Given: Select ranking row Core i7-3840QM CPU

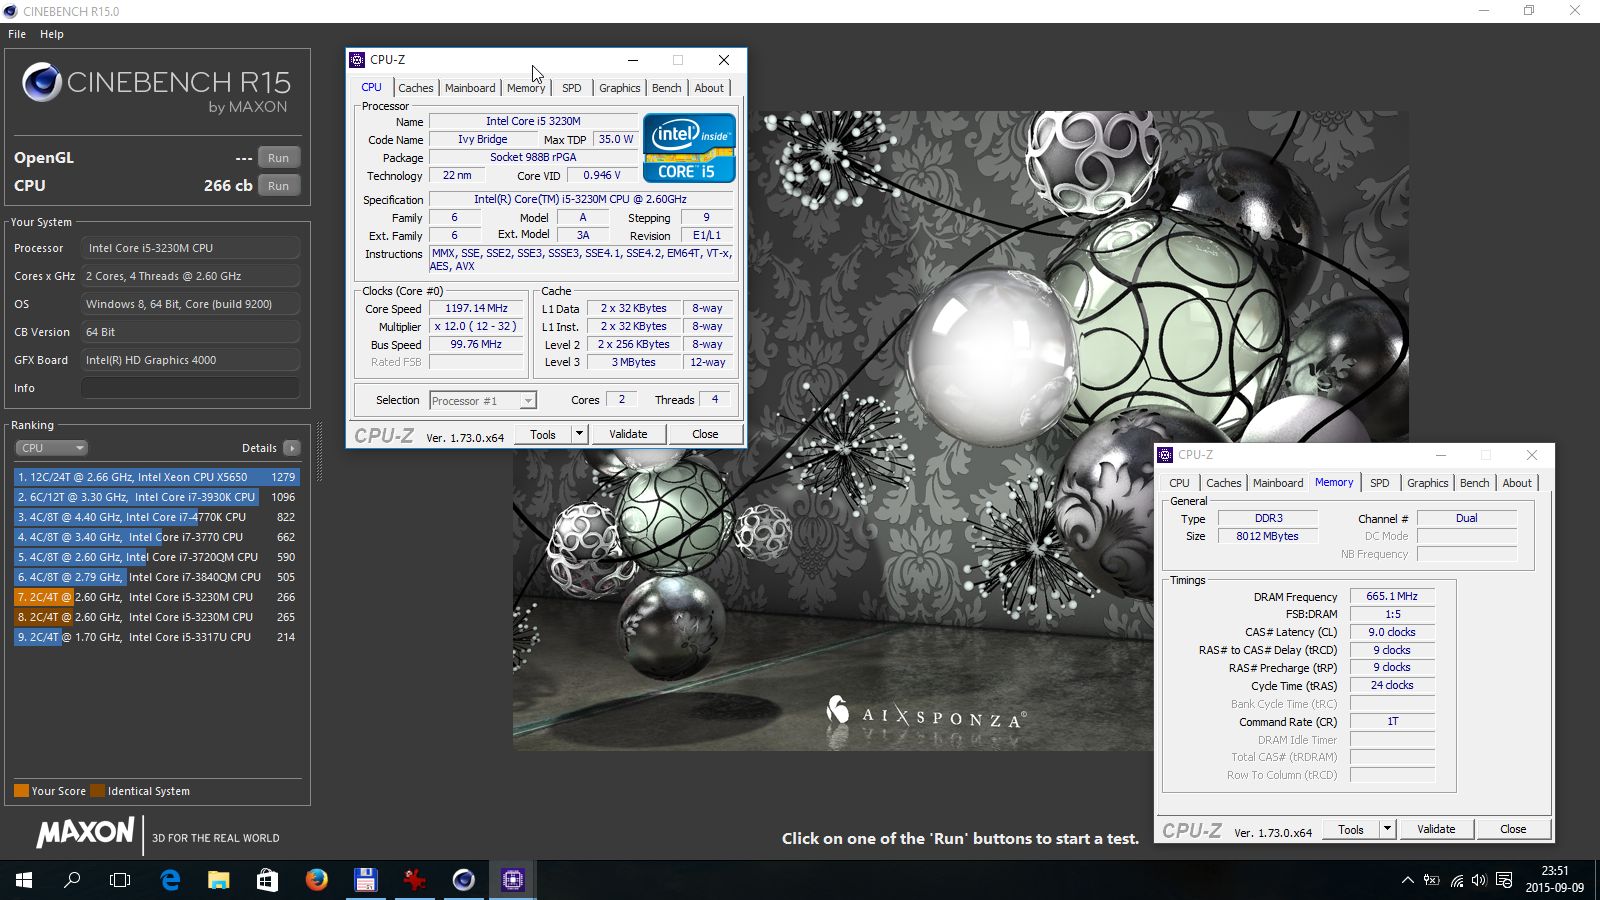Looking at the screenshot, I should [x=156, y=577].
